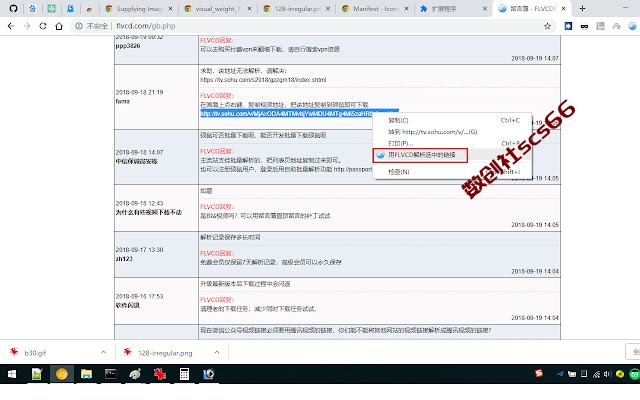Screen dimensions: 640x400
Task: Click the 2018-09-18 14:07 post date
Action: (139, 152)
